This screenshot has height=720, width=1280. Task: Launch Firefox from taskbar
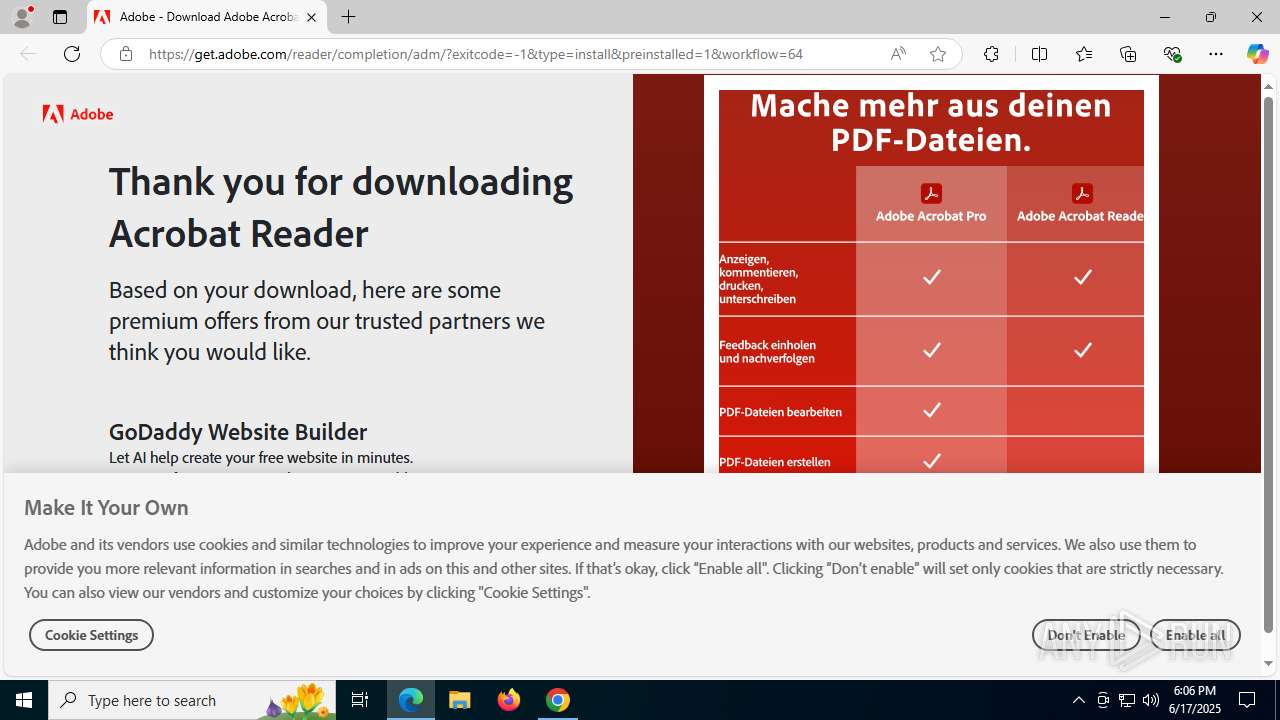point(509,700)
